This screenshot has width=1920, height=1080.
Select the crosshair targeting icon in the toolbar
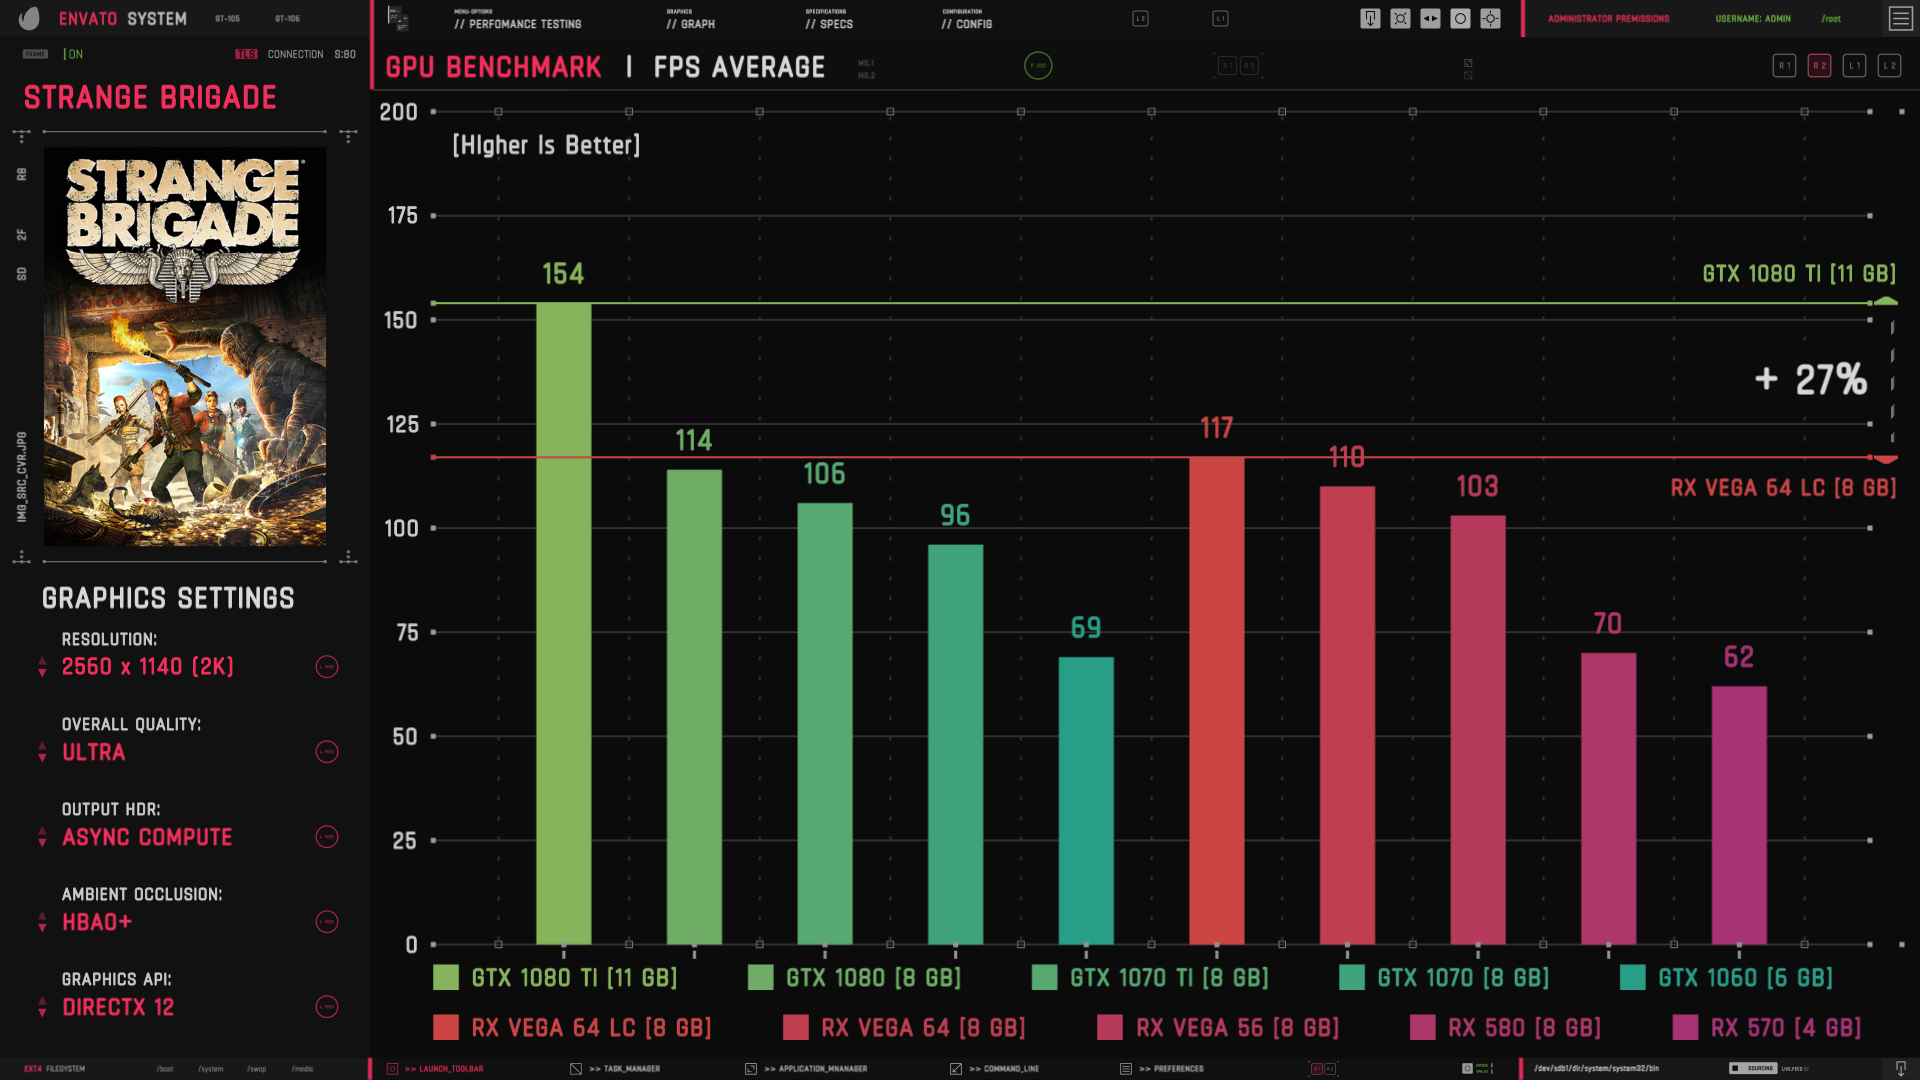1490,18
